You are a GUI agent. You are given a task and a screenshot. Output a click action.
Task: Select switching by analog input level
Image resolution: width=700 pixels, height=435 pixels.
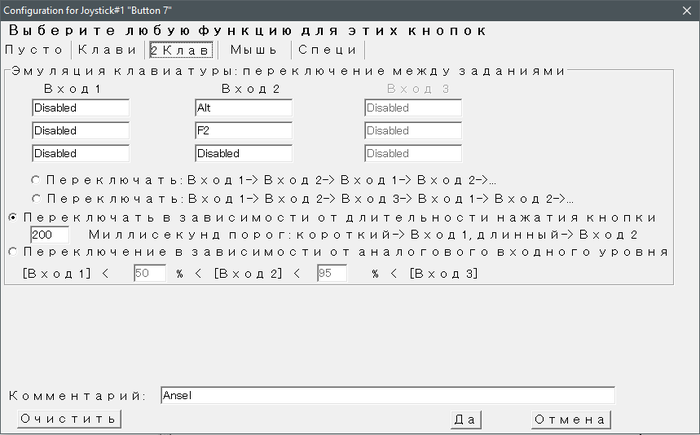[x=11, y=252]
